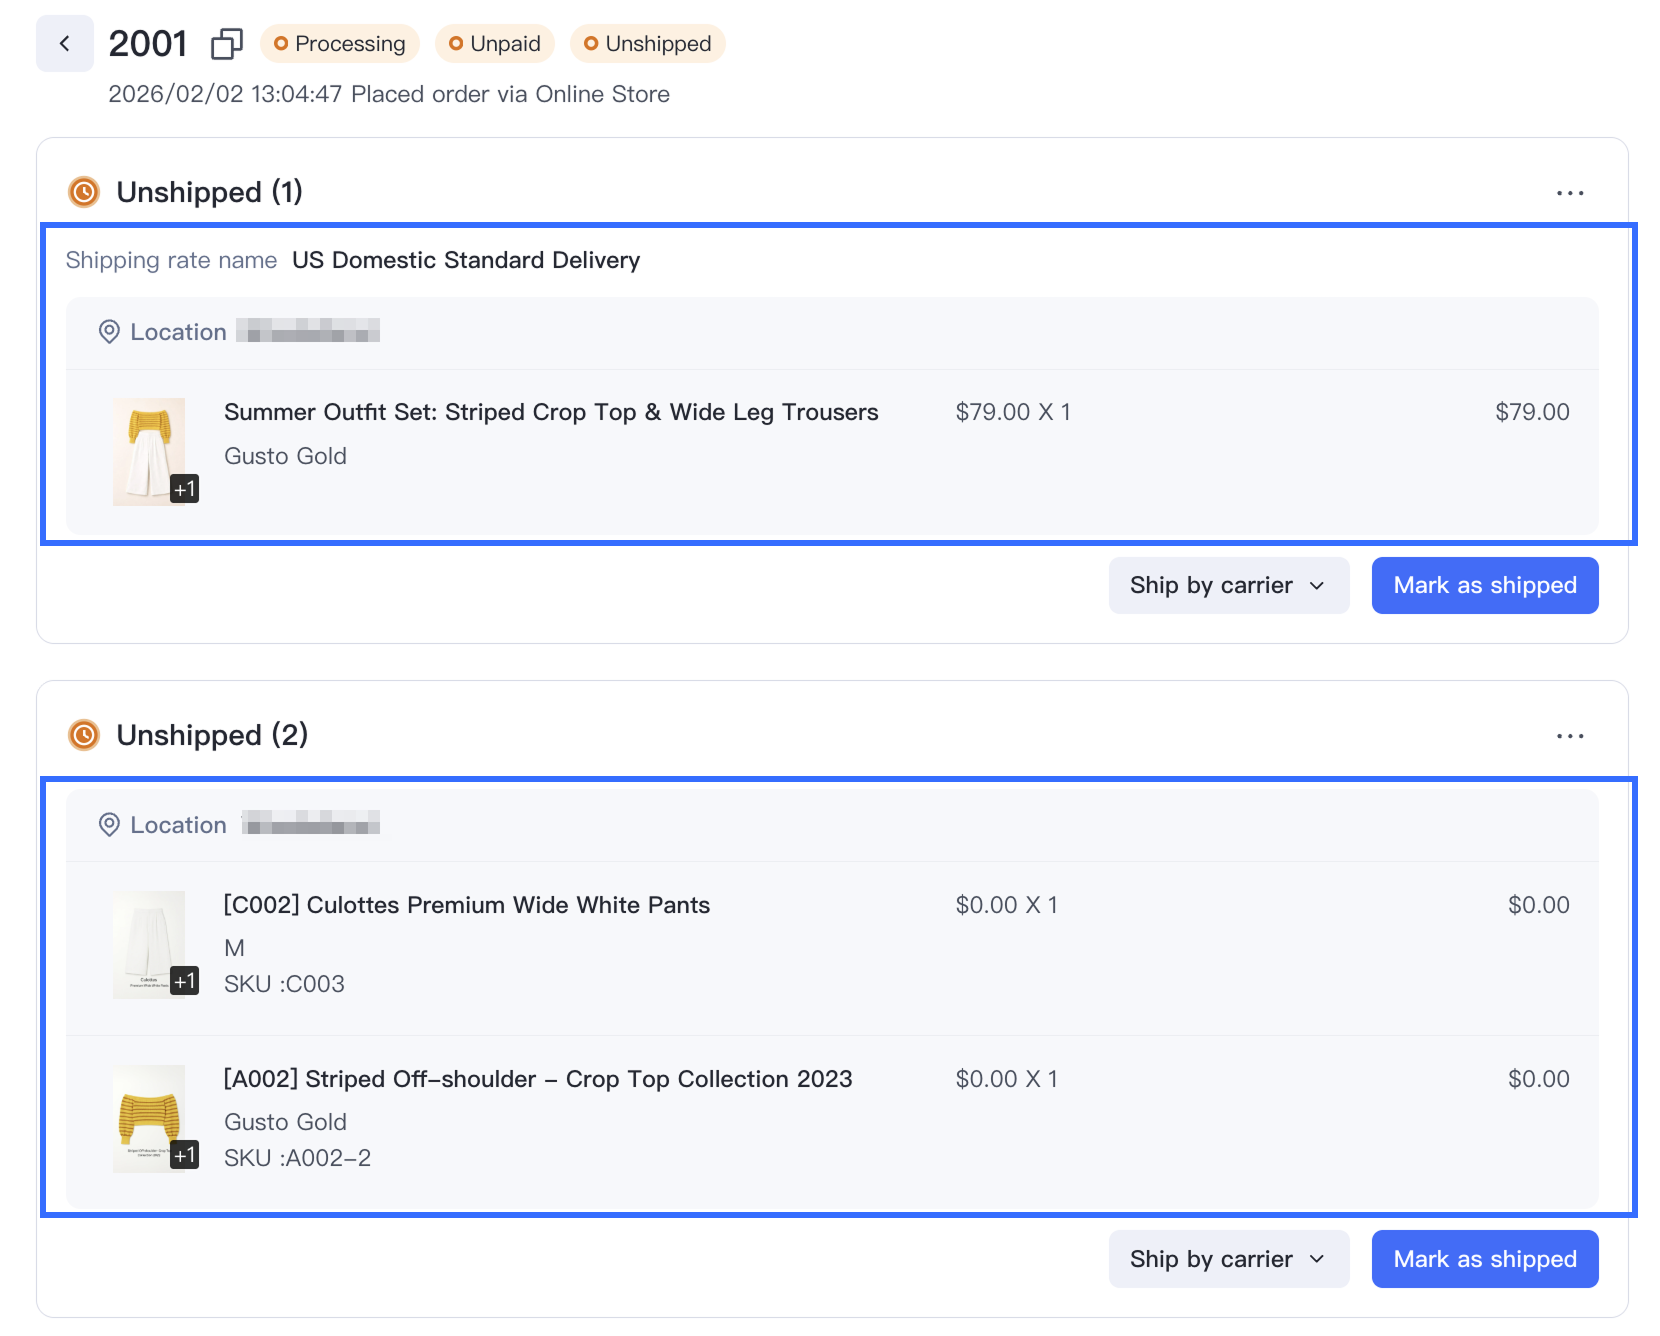Screen dimensions: 1660x1336
Task: Mark Unshipped (2) as shipped
Action: pos(1484,1259)
